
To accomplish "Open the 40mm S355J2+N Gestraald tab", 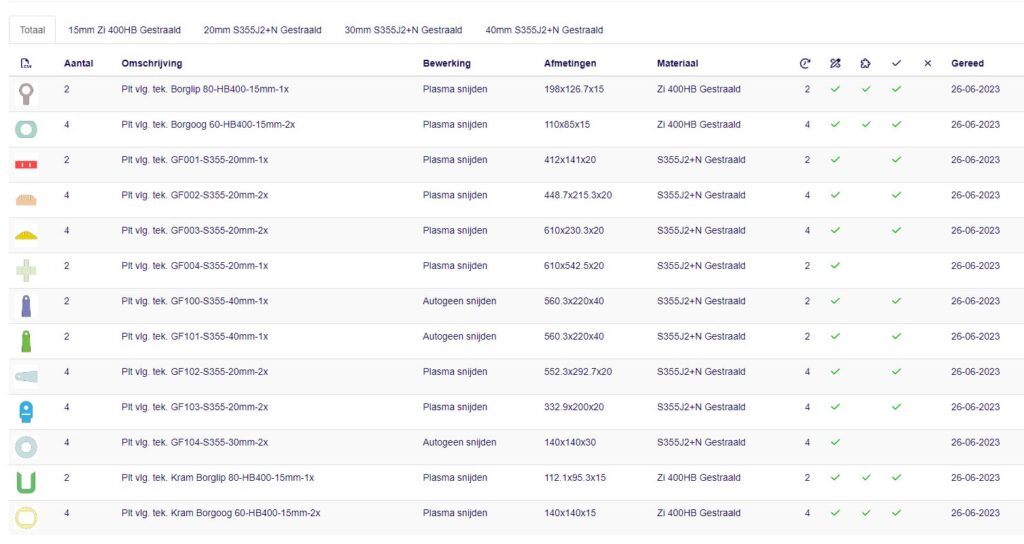I will (x=544, y=30).
